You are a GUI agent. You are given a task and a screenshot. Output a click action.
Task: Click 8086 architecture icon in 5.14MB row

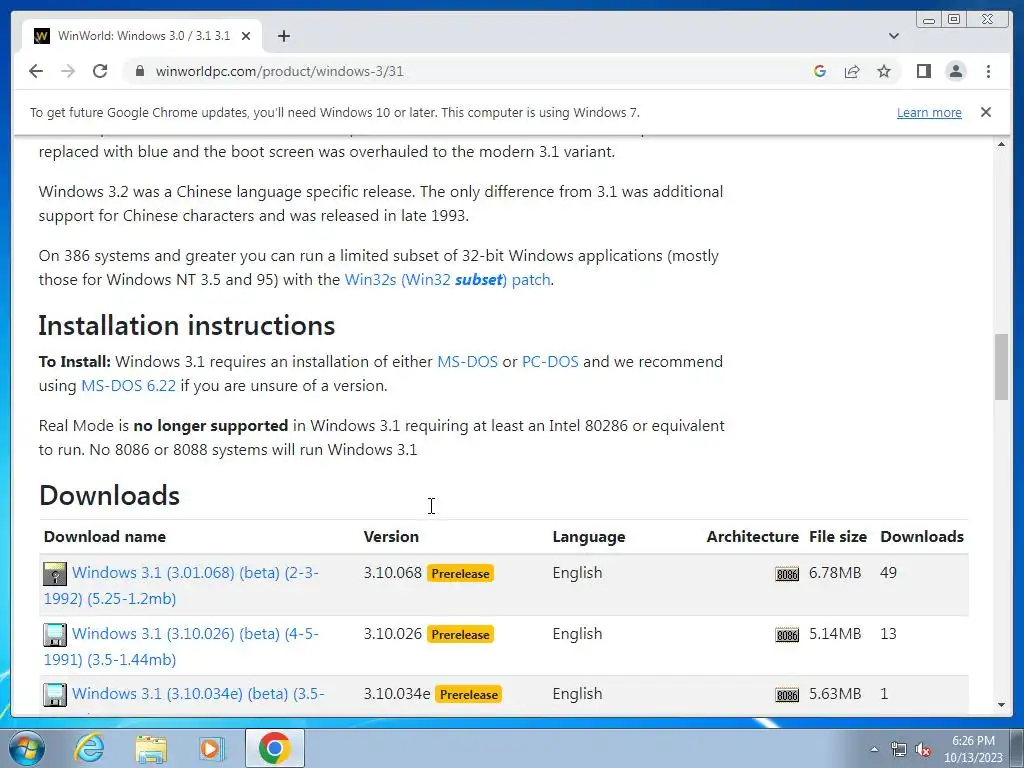tap(787, 635)
